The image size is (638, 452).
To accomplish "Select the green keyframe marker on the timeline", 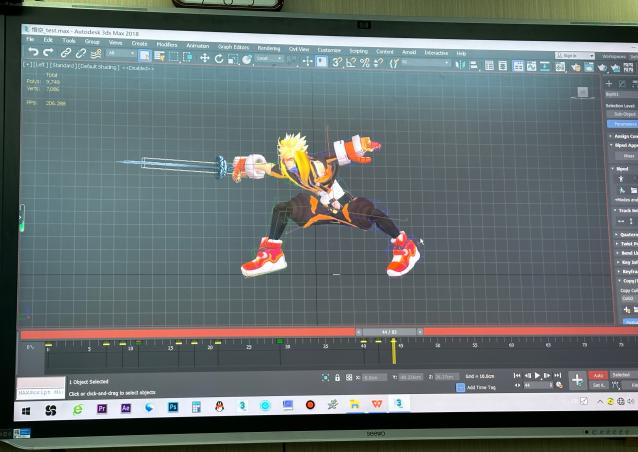I will 280,341.
